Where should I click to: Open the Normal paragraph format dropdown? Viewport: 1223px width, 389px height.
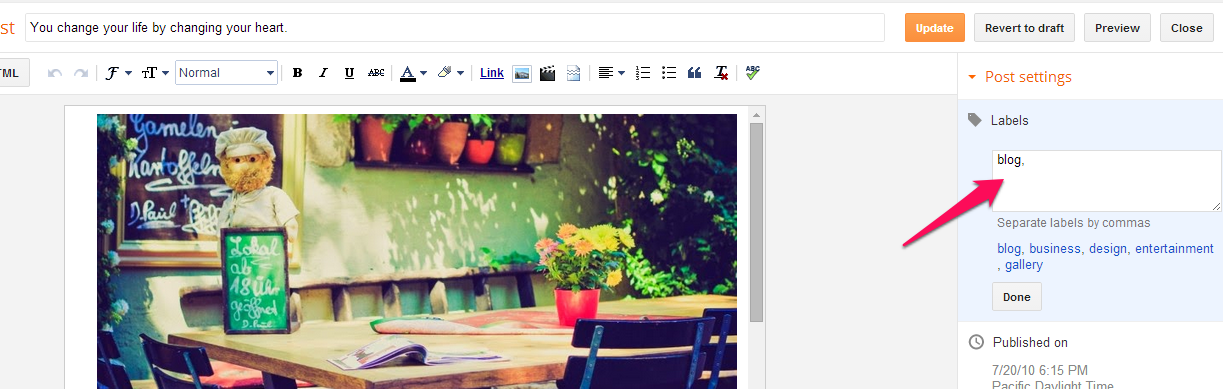(226, 72)
